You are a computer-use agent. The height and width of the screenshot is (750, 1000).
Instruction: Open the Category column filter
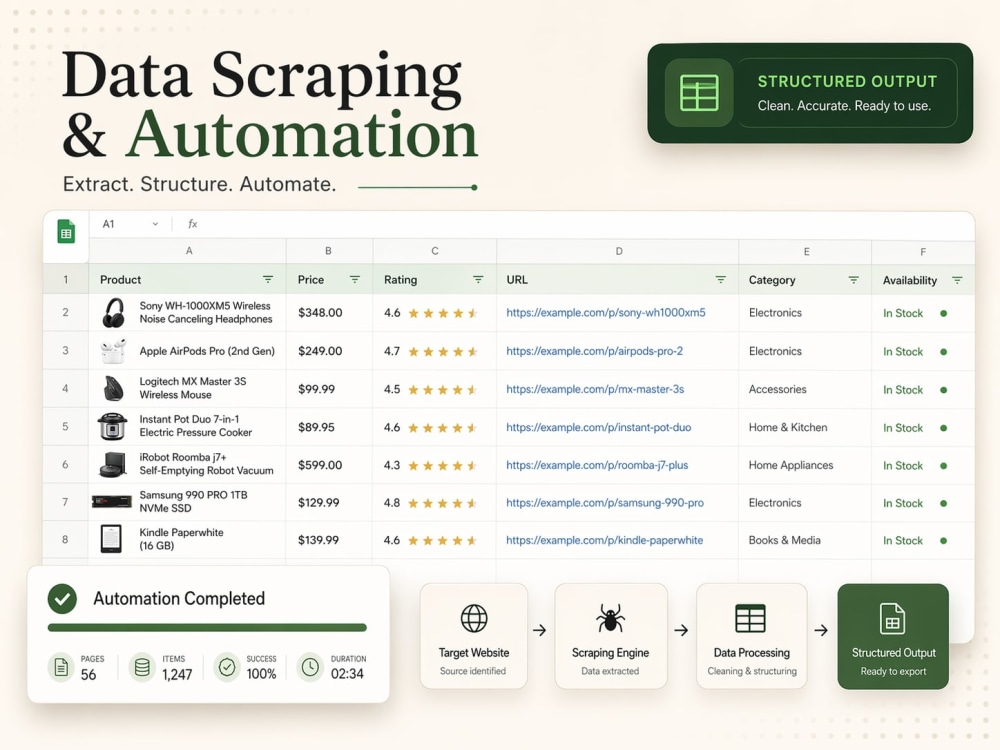click(853, 279)
